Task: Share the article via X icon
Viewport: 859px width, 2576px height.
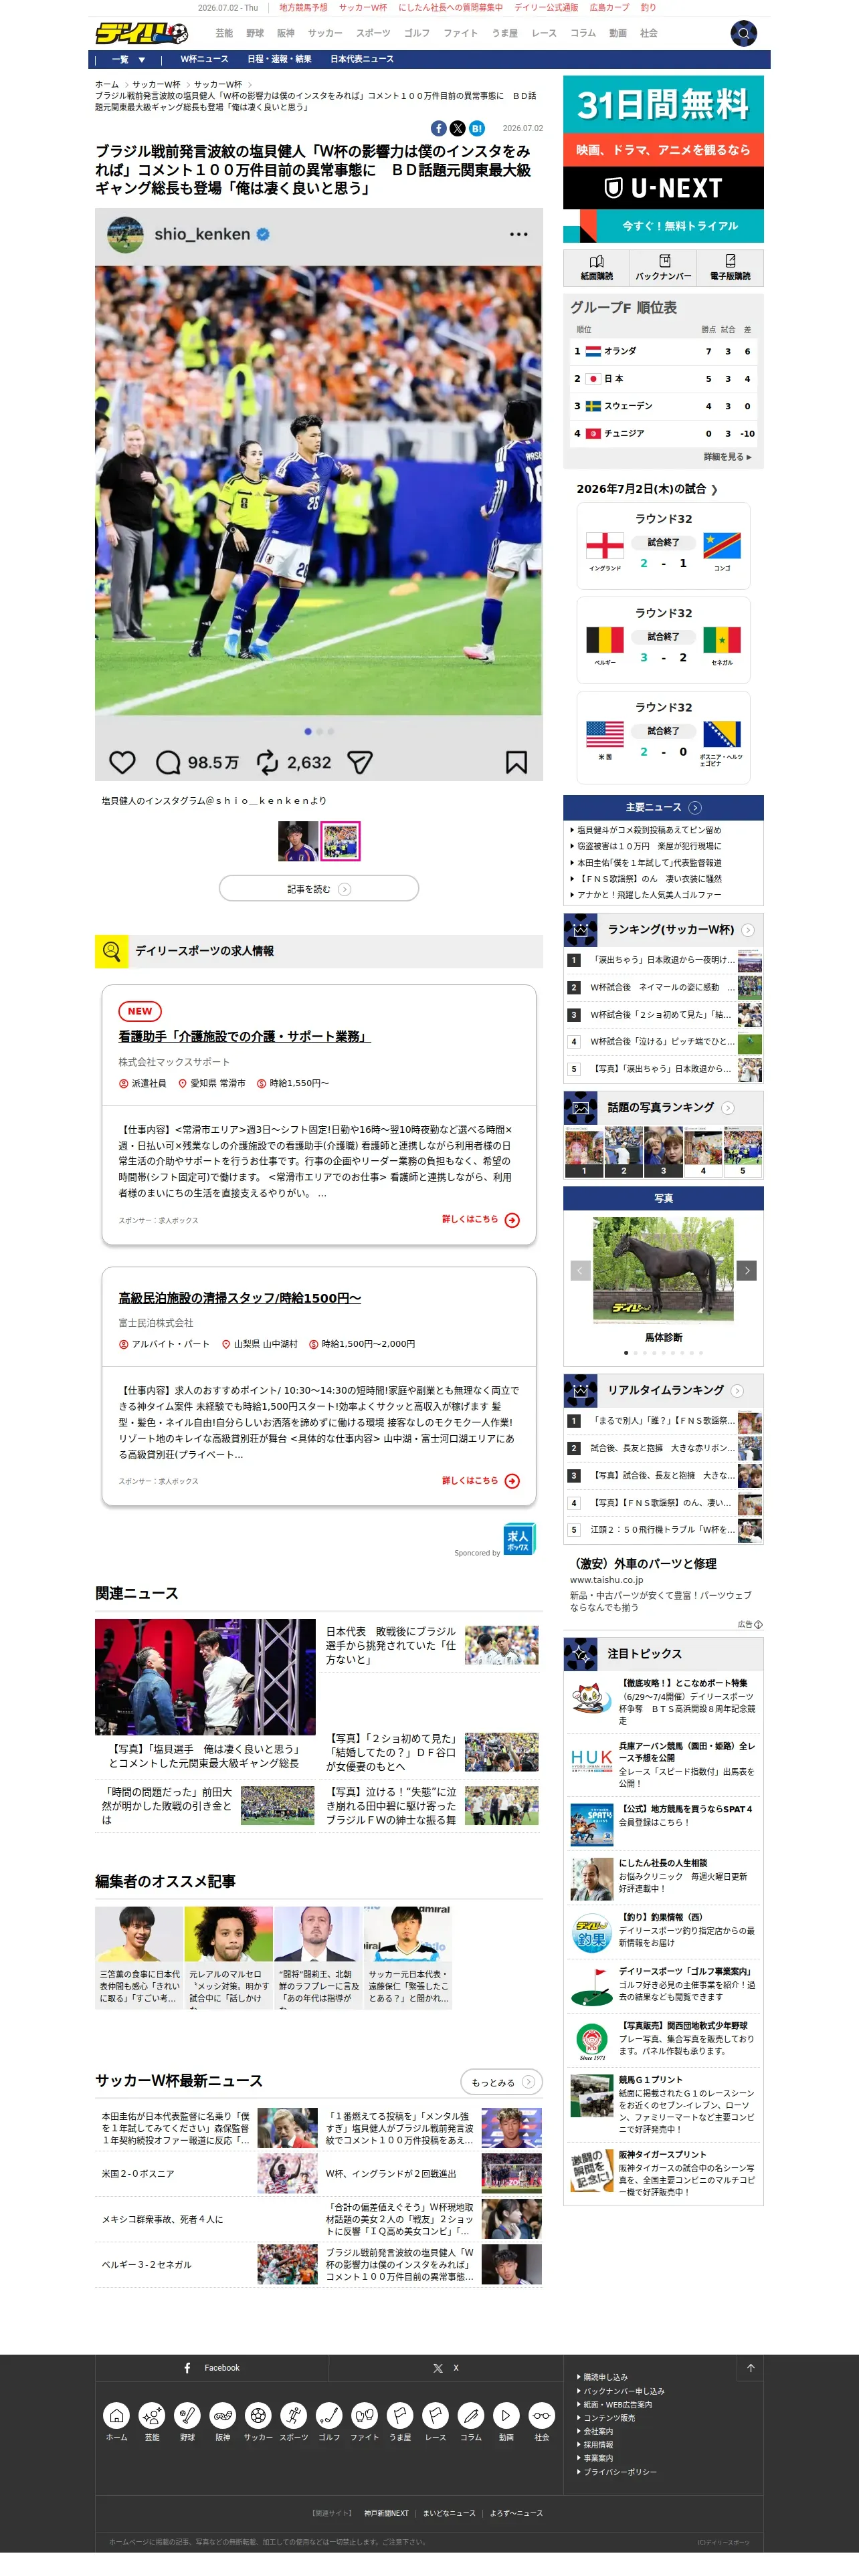Action: 457,128
